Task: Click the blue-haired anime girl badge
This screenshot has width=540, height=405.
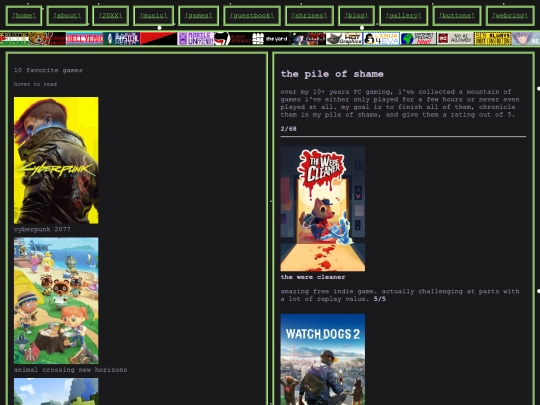Action: click(x=526, y=39)
